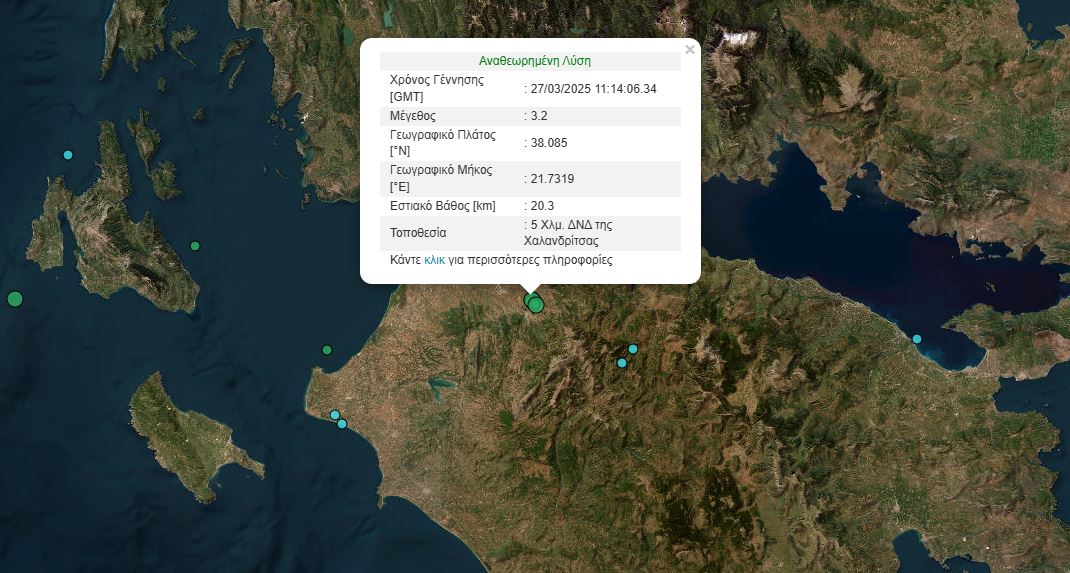Open the blue 'κλικ' link for more information

(434, 260)
